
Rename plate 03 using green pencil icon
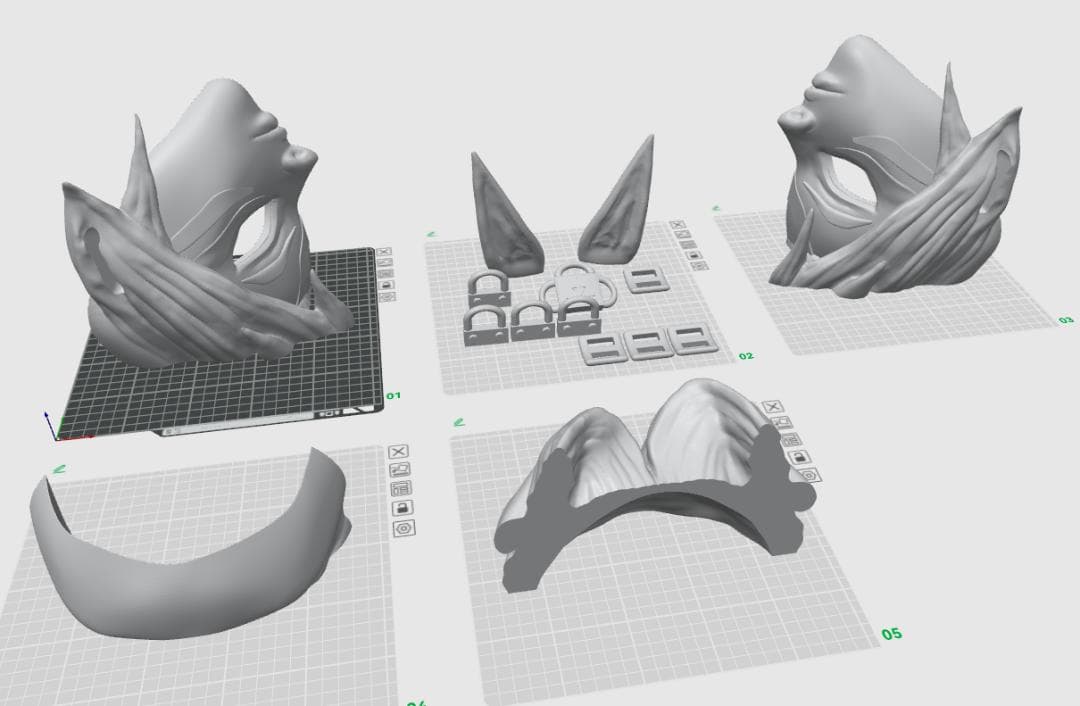coord(716,208)
